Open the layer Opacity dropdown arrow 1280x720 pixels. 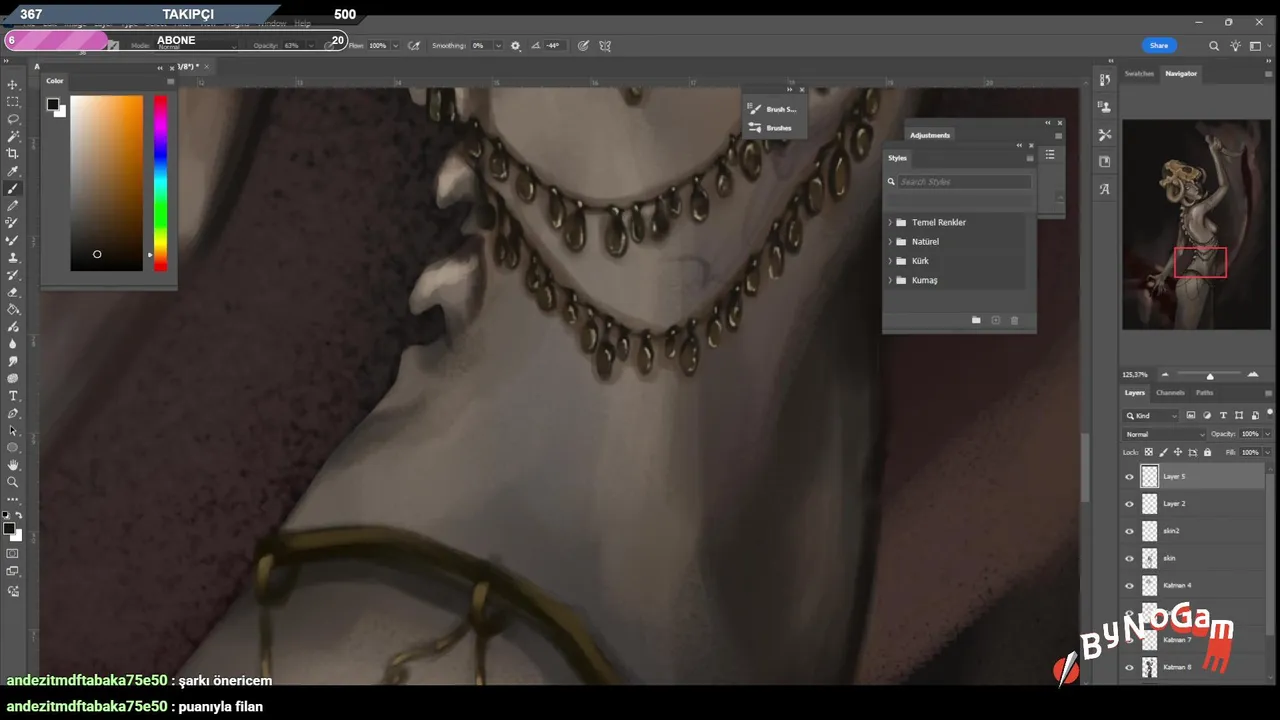pyautogui.click(x=1267, y=434)
